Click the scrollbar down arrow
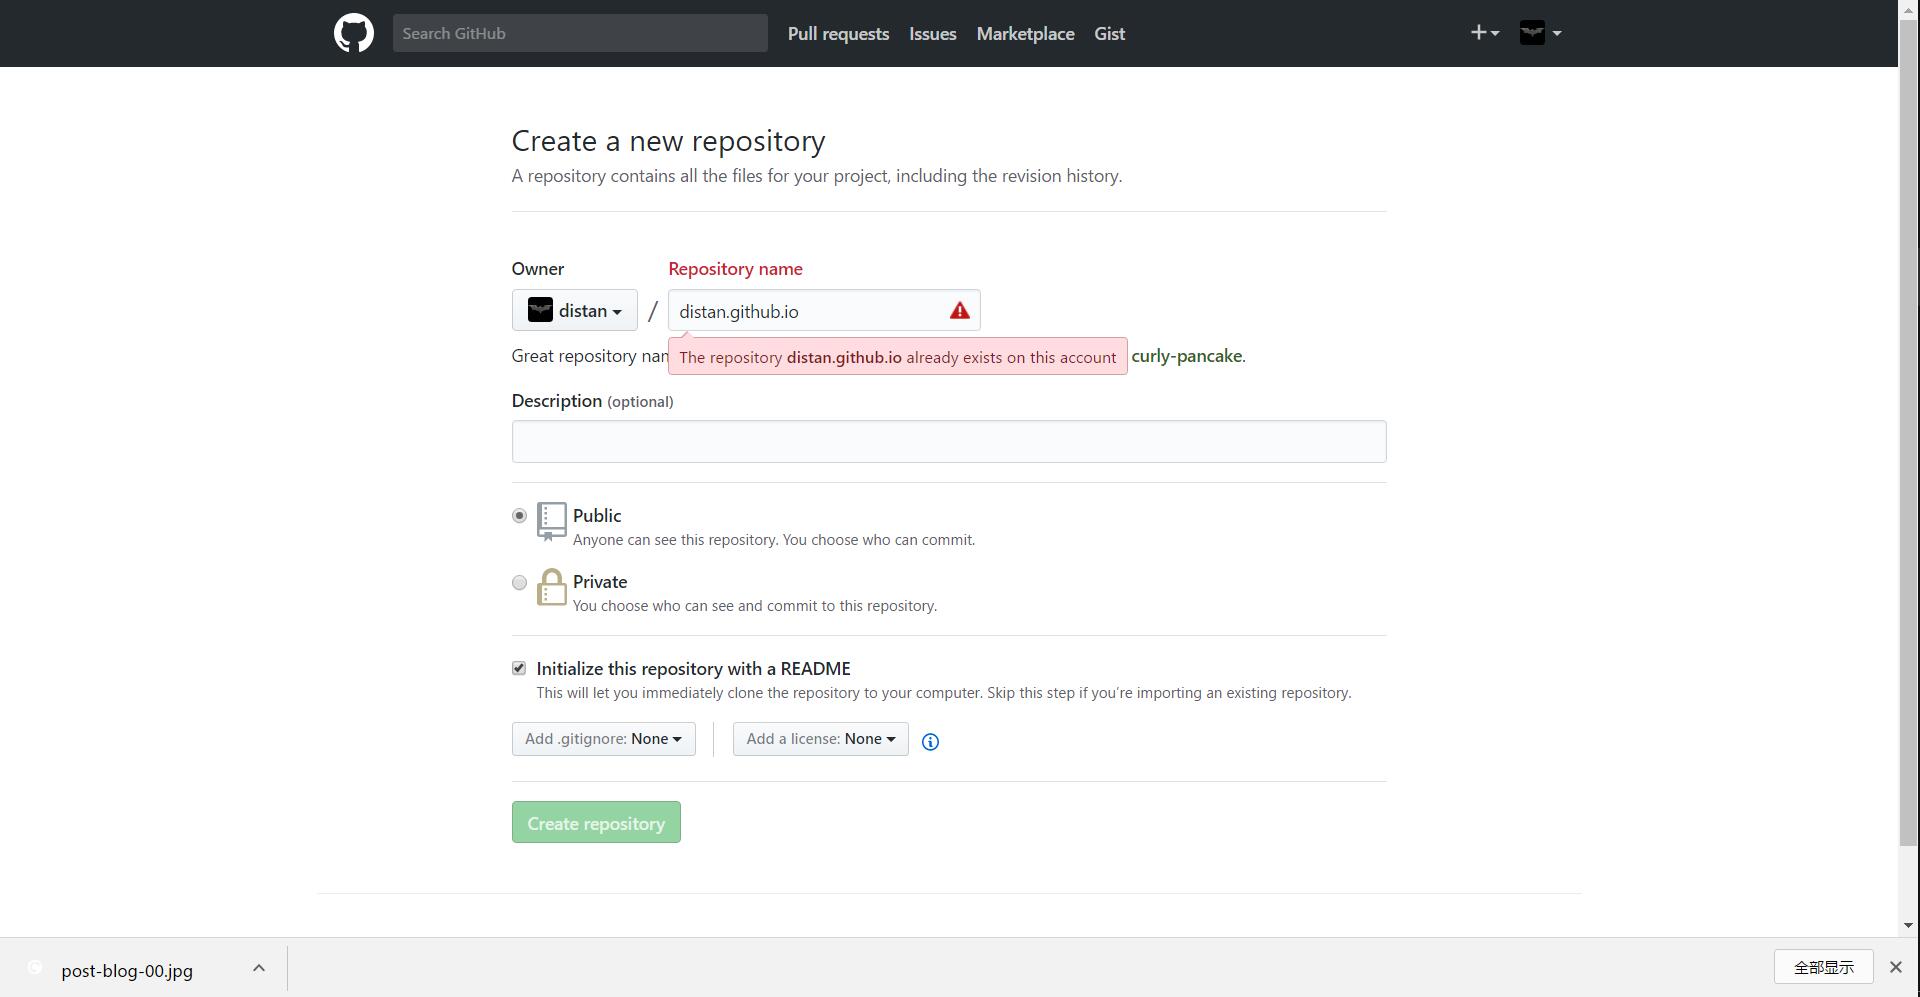The height and width of the screenshot is (997, 1920). tap(1908, 926)
